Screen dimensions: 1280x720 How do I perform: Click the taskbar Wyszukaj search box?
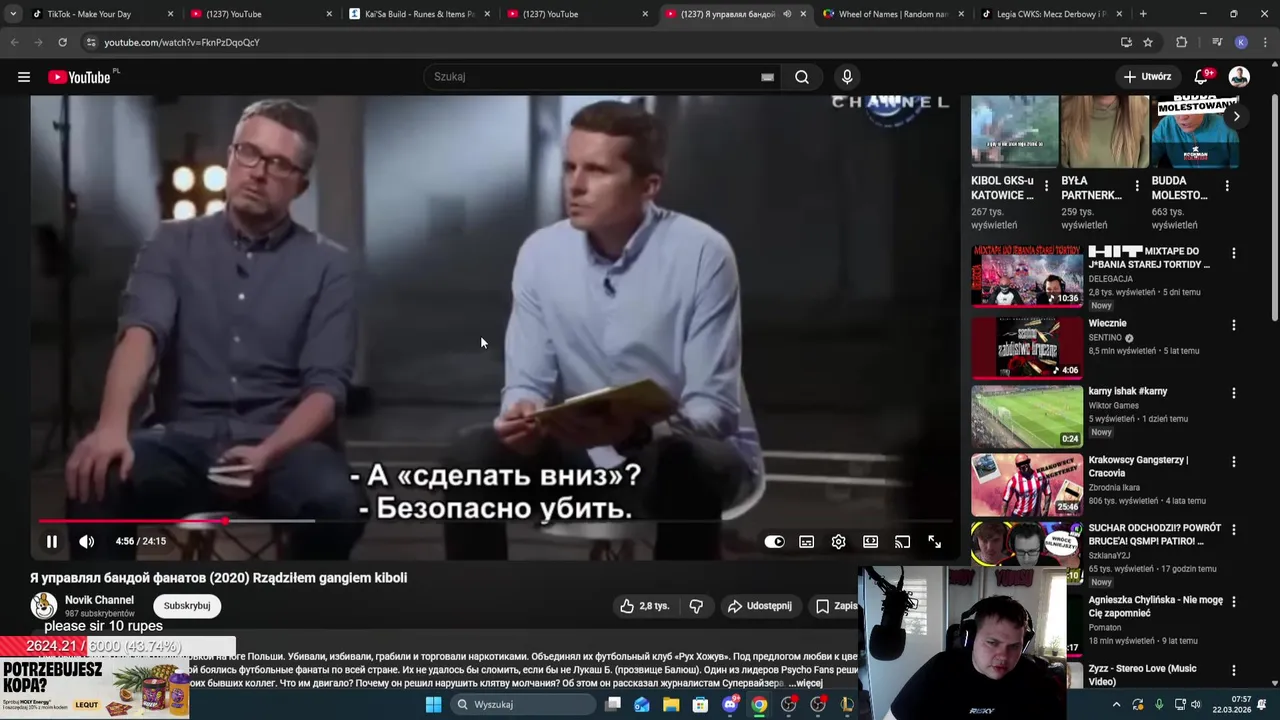tap(523, 704)
